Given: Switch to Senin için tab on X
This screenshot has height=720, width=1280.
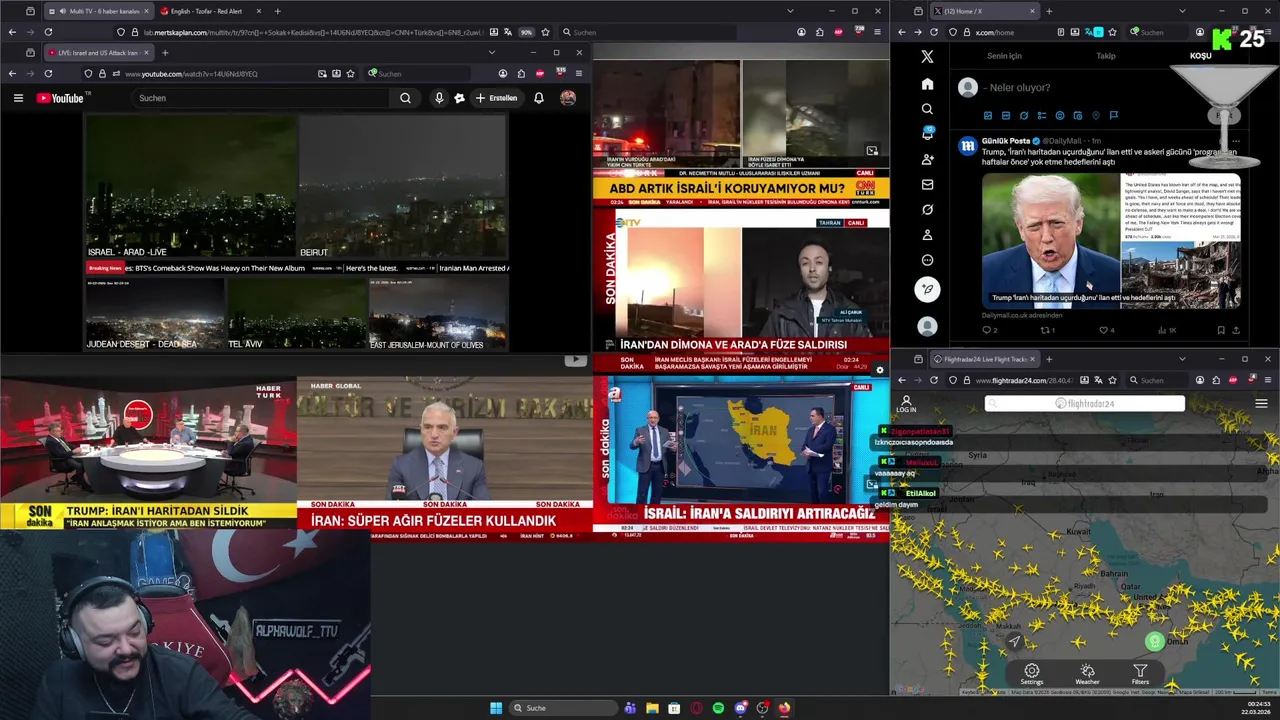Looking at the screenshot, I should (x=1004, y=56).
